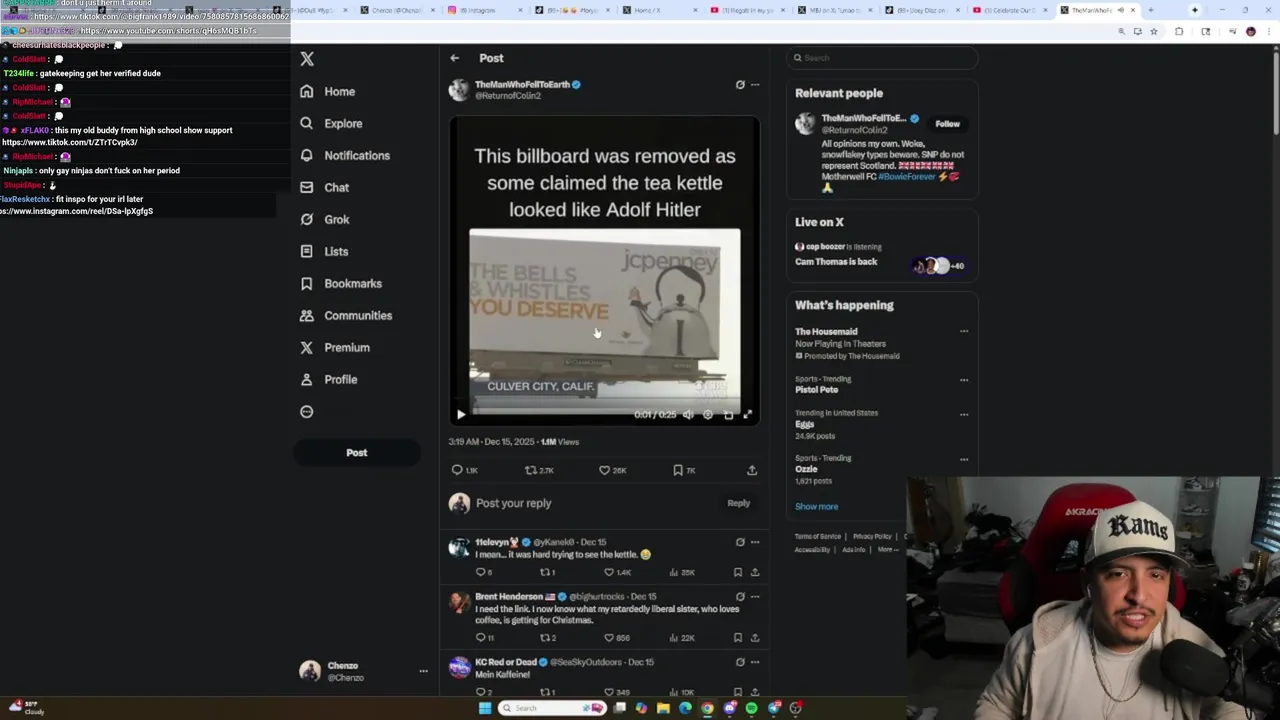Open video settings gear

point(708,414)
